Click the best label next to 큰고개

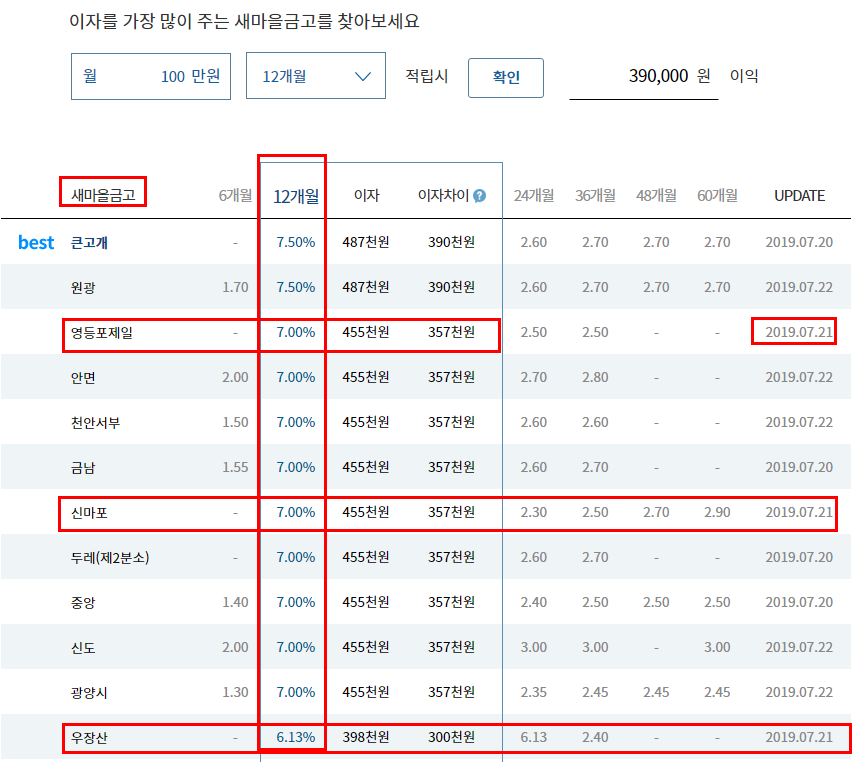point(36,242)
